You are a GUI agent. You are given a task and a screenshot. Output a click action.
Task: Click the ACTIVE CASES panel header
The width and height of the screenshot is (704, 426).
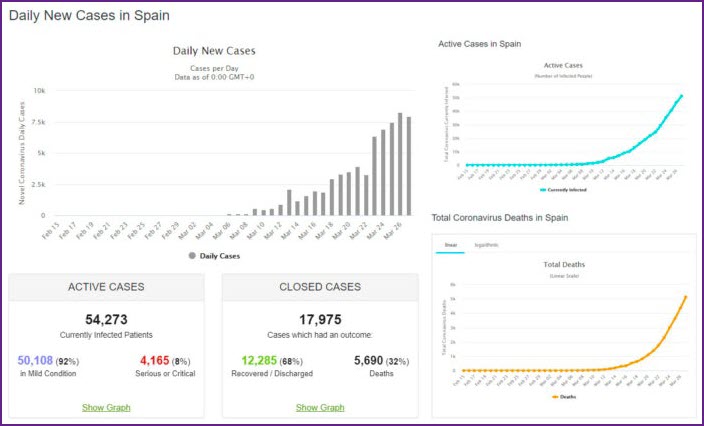coord(106,288)
